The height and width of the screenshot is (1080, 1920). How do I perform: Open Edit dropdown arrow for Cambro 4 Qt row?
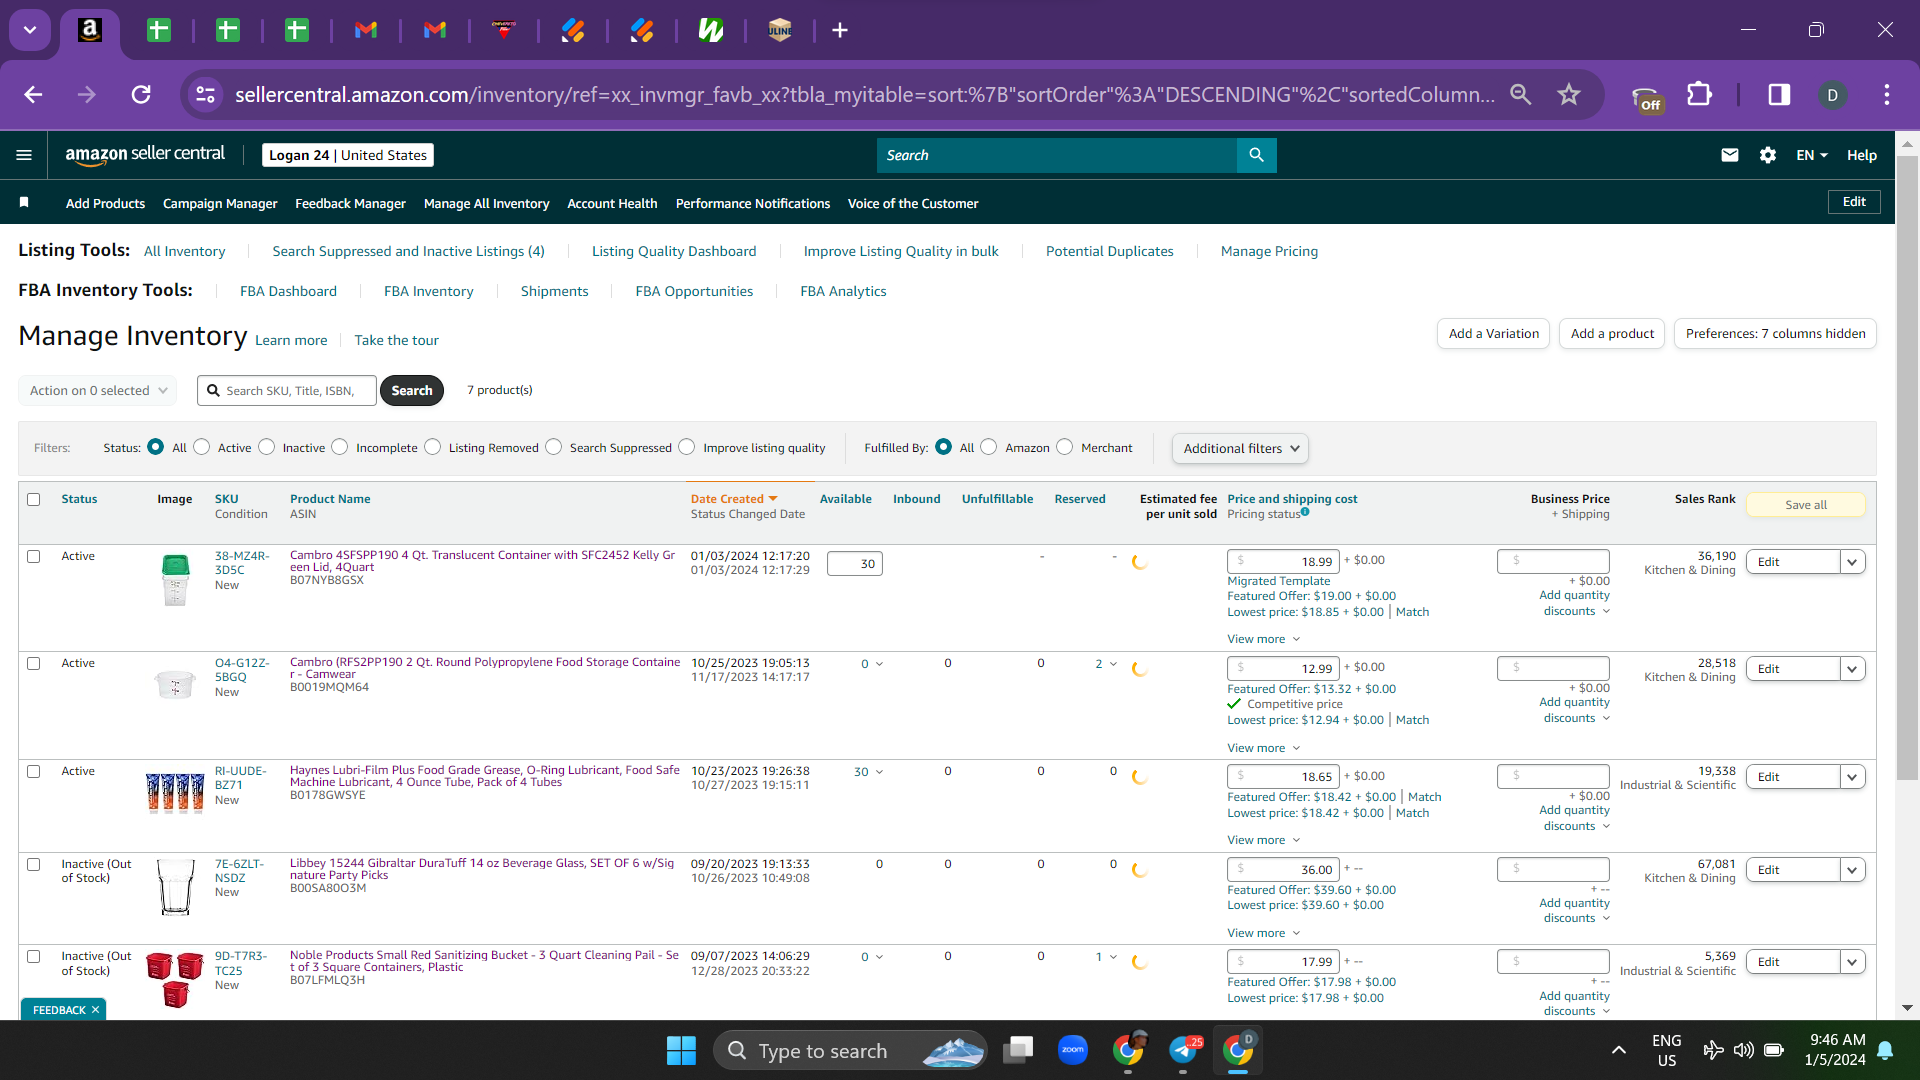click(x=1852, y=562)
